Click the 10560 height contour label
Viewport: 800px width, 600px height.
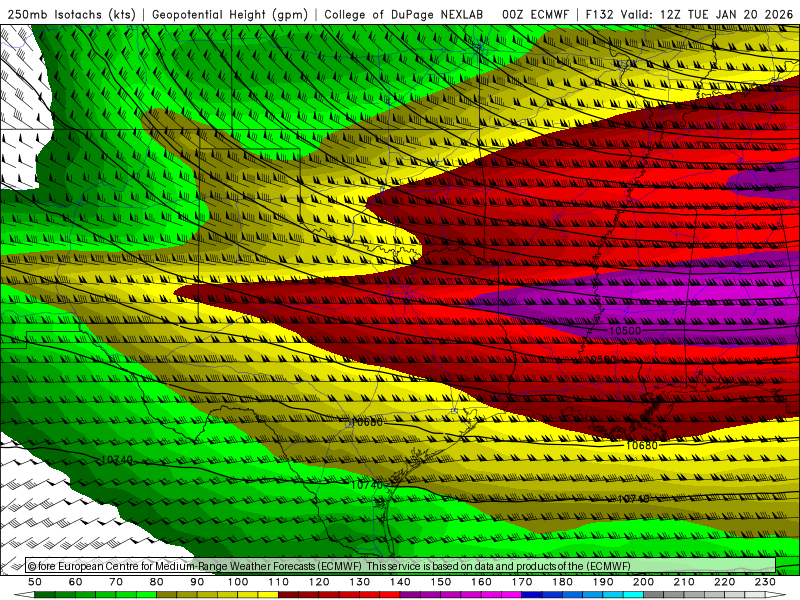coord(602,360)
